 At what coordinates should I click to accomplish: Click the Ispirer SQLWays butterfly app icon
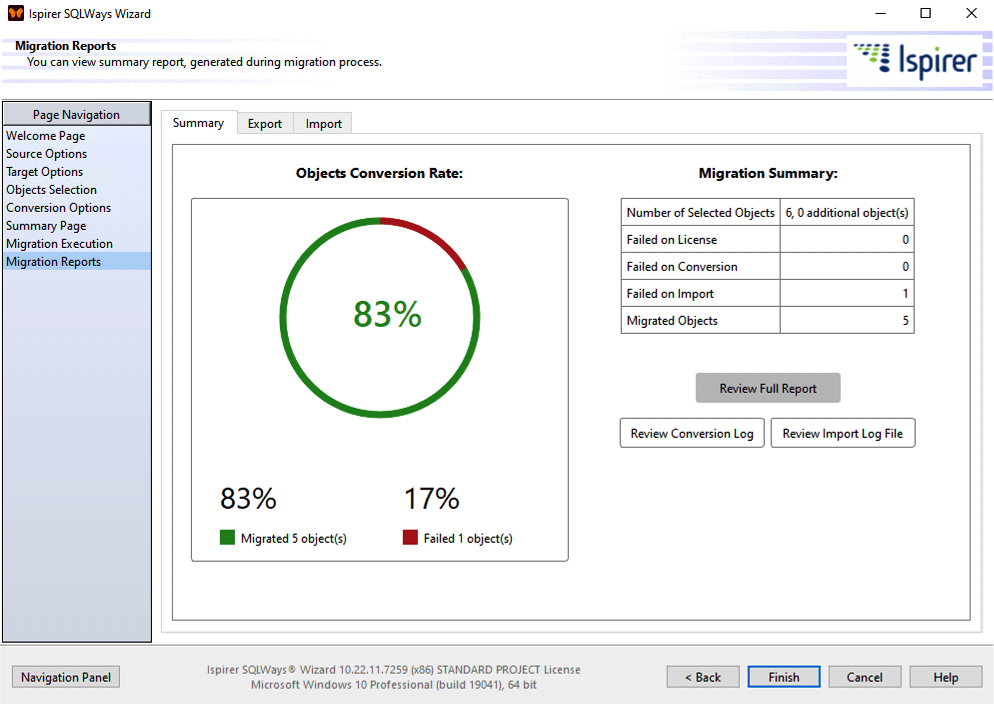click(16, 13)
